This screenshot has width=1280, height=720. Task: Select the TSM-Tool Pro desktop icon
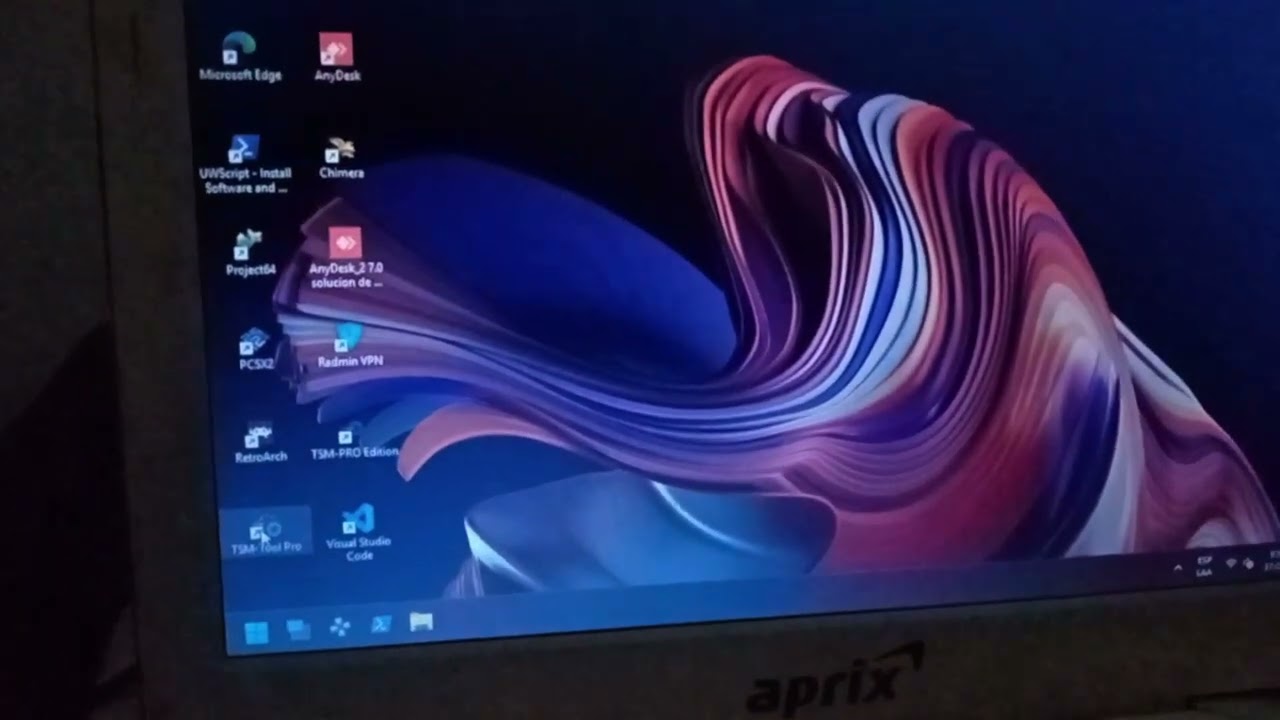click(266, 534)
